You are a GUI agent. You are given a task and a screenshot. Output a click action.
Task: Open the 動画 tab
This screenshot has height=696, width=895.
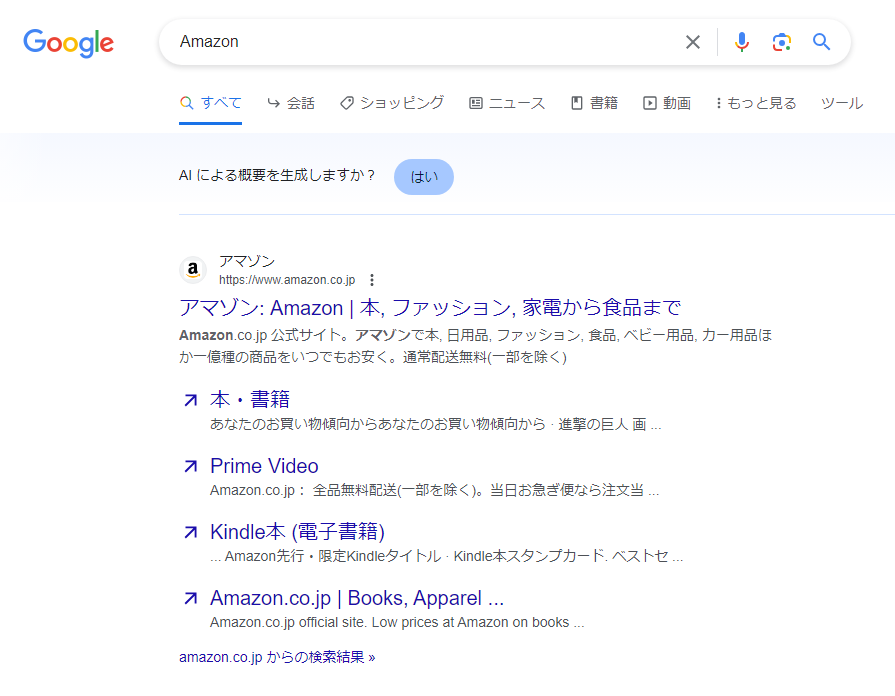click(667, 103)
